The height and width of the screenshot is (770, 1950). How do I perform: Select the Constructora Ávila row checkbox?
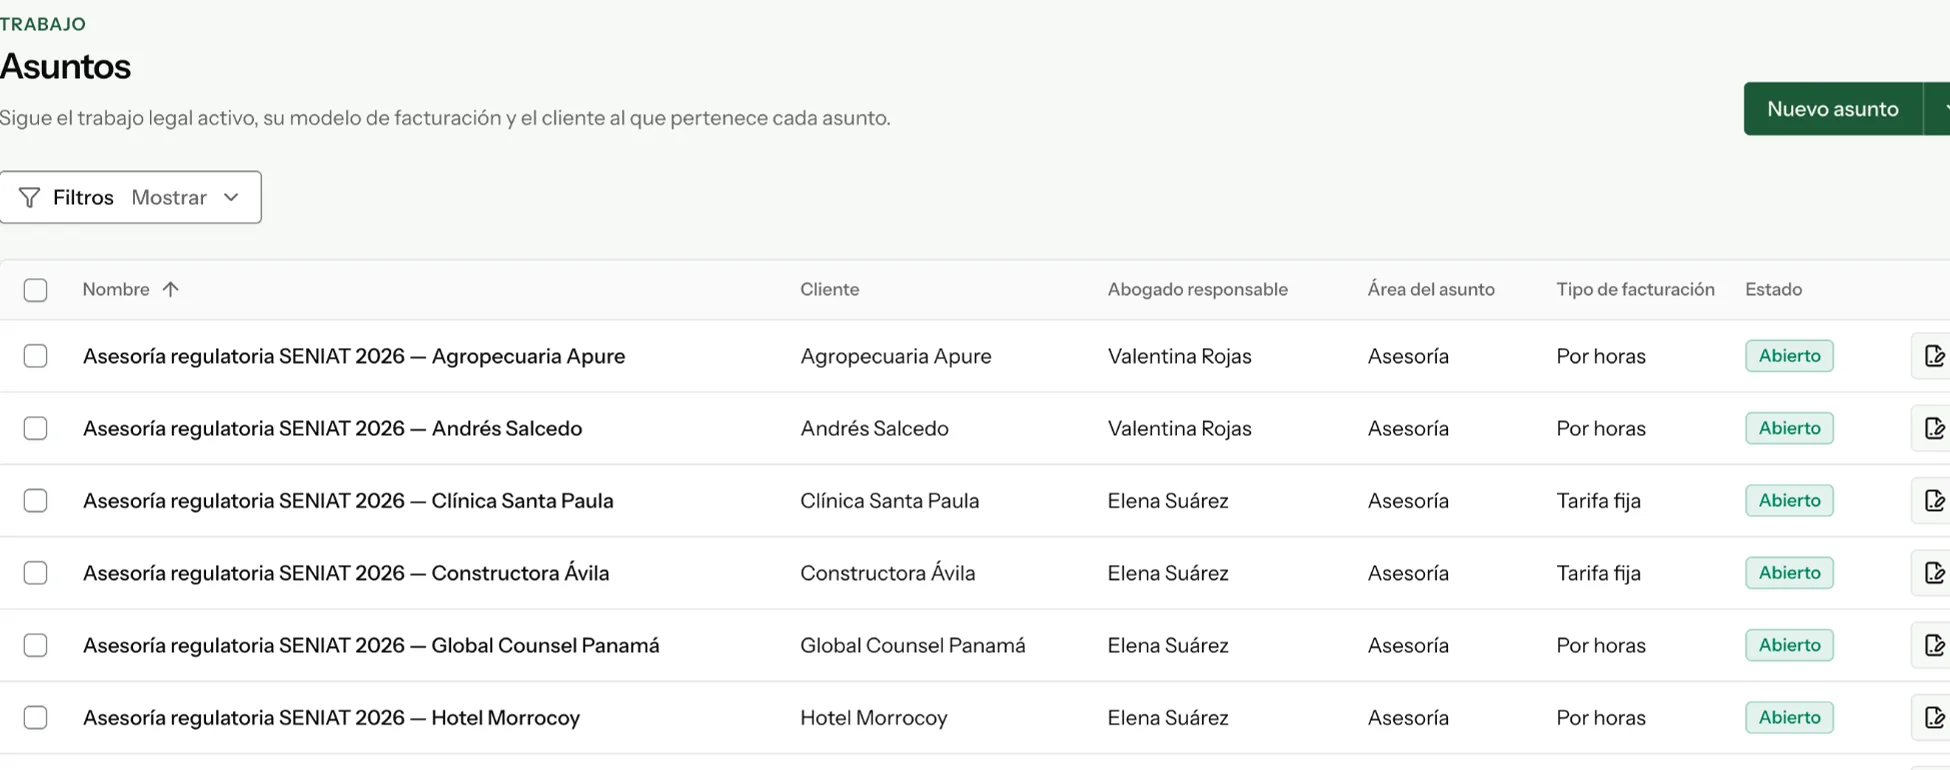(35, 573)
